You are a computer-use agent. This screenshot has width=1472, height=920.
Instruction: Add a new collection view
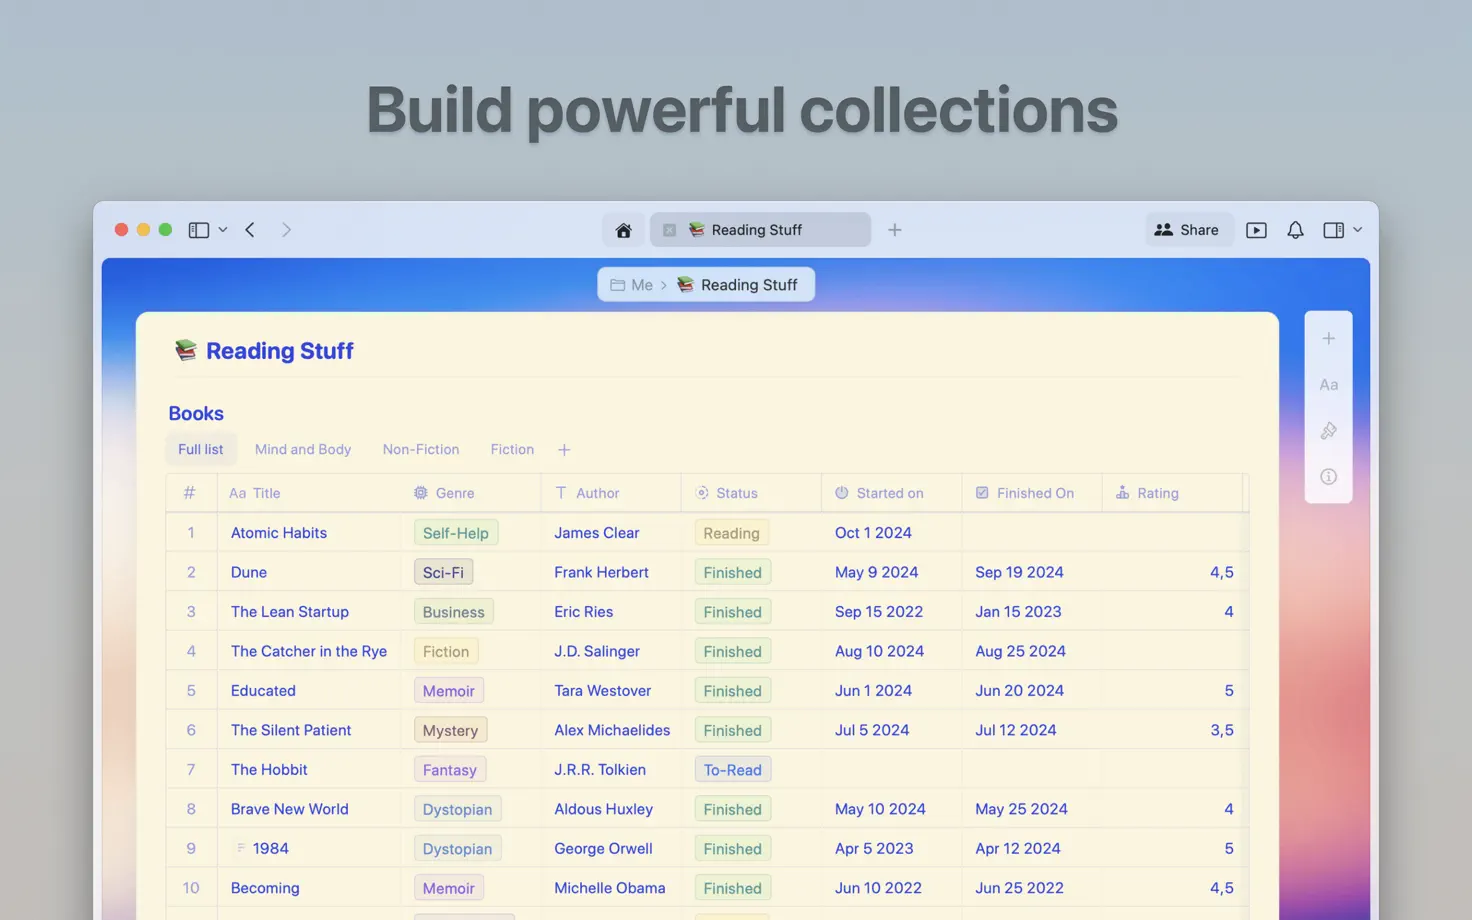pyautogui.click(x=564, y=450)
